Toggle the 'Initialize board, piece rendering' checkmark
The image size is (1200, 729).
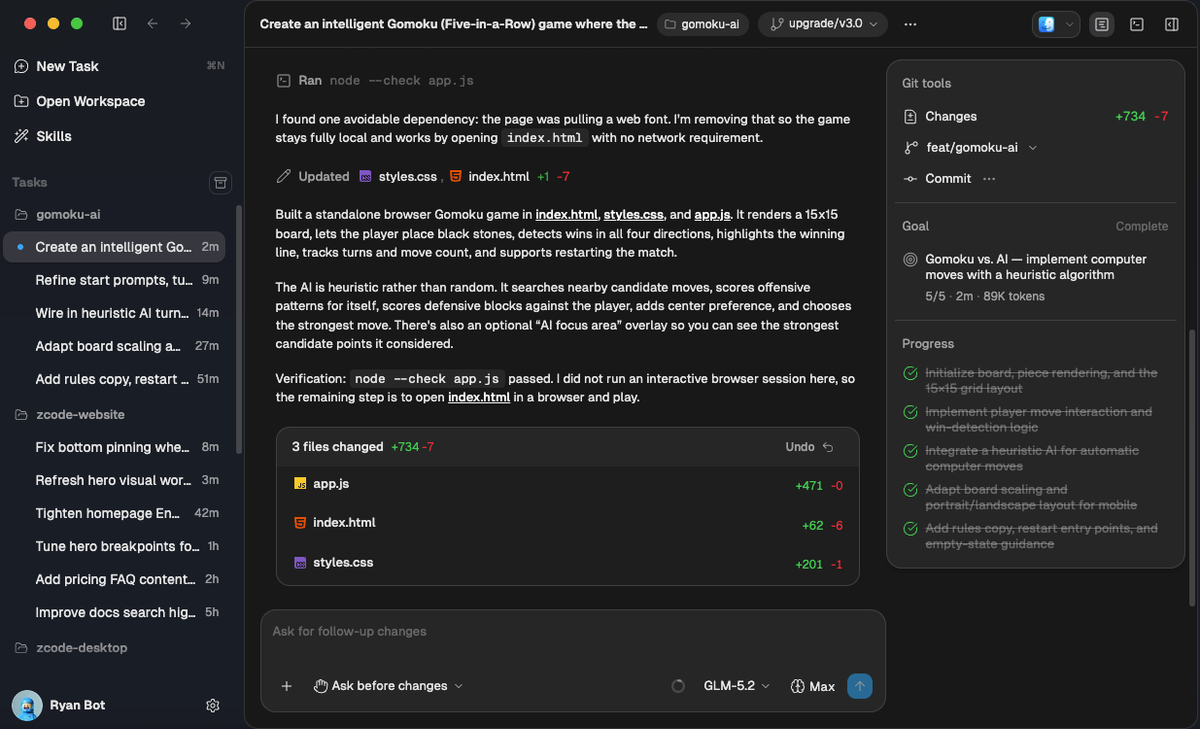910,373
